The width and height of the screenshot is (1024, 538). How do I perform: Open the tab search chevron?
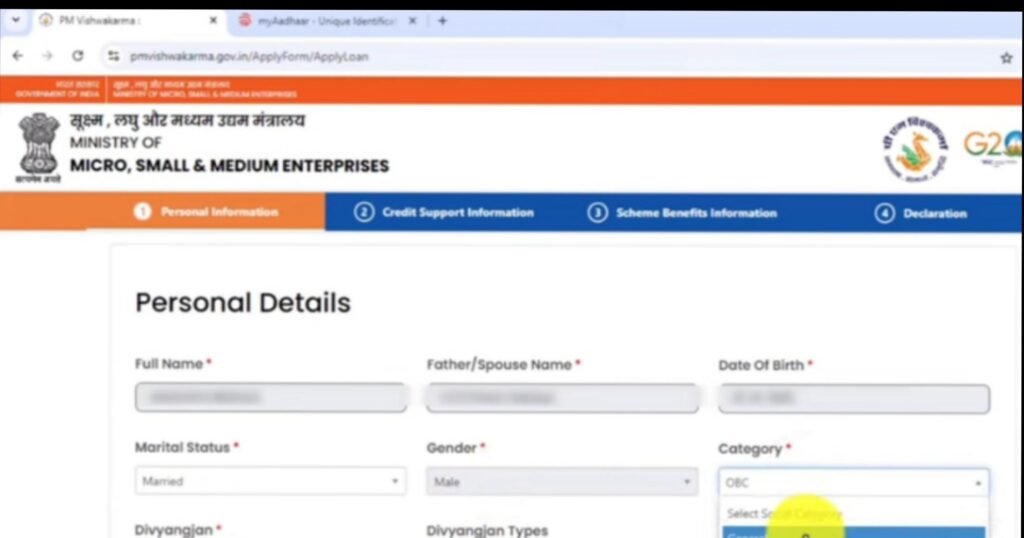pos(16,20)
